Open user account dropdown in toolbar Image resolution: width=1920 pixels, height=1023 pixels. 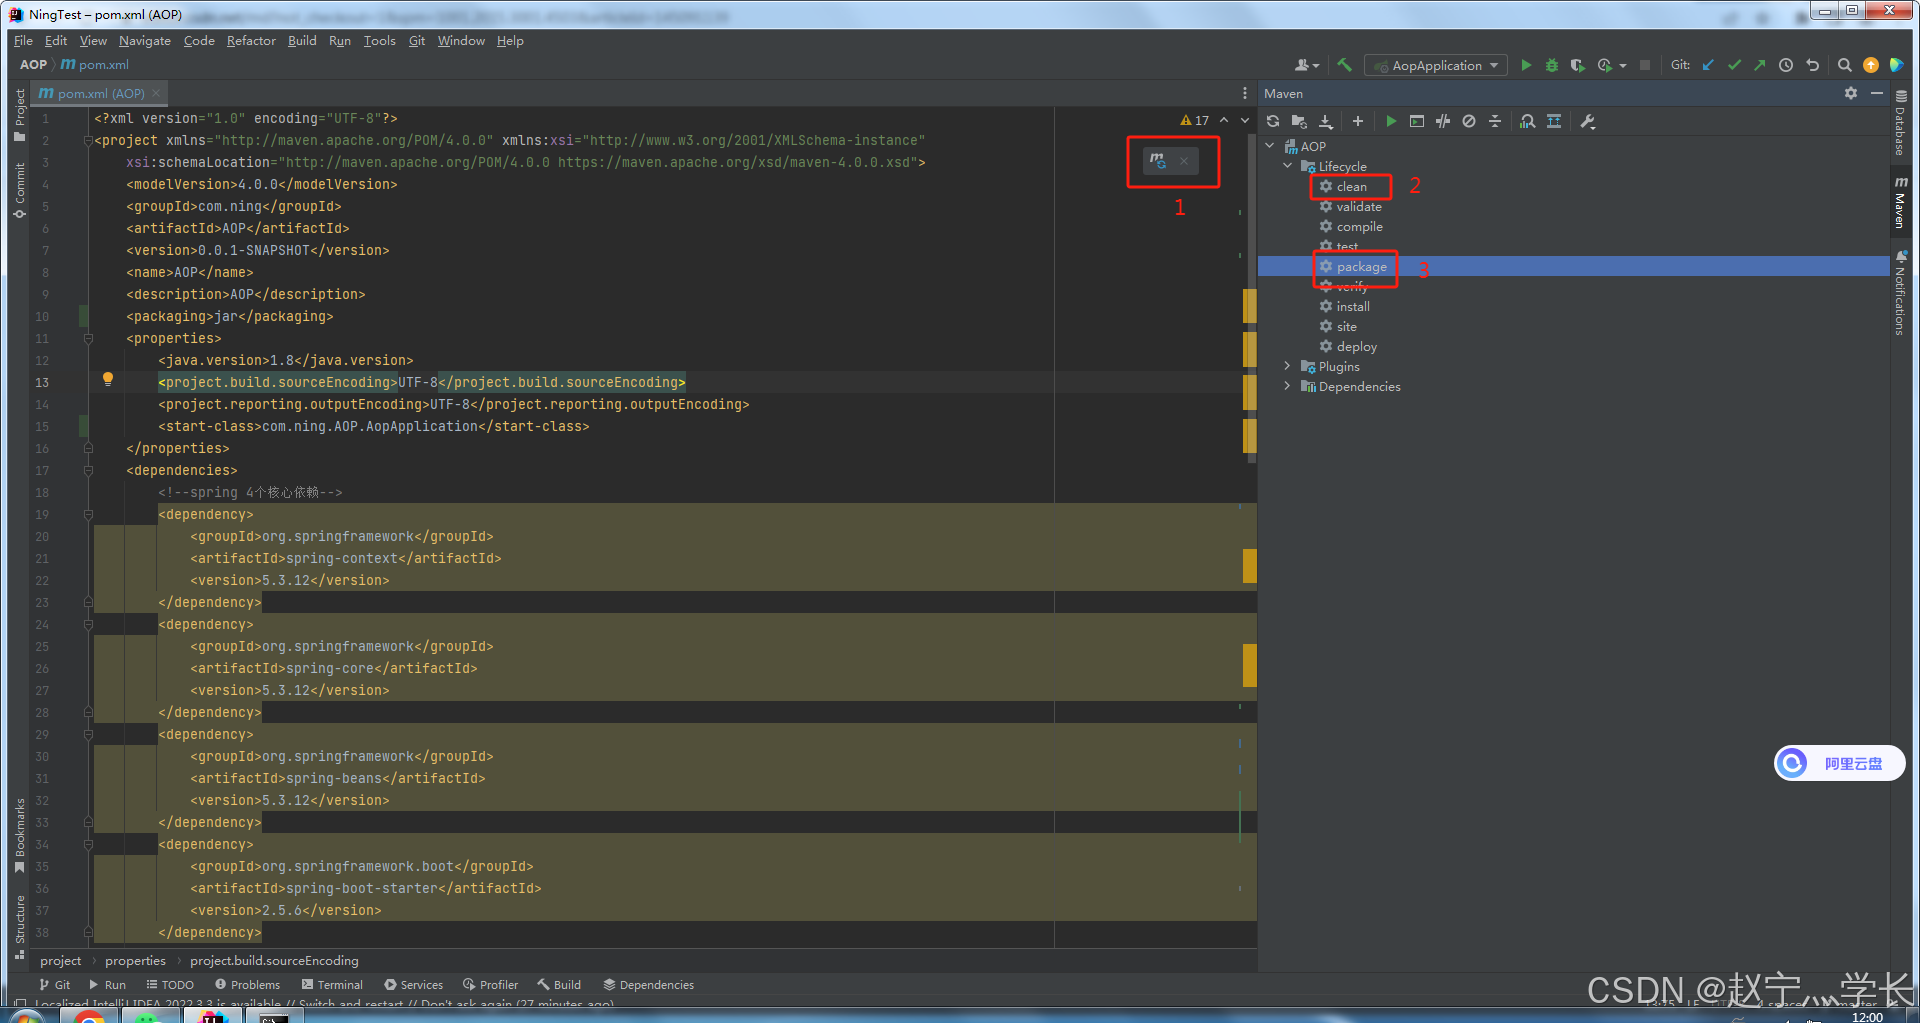[x=1307, y=65]
